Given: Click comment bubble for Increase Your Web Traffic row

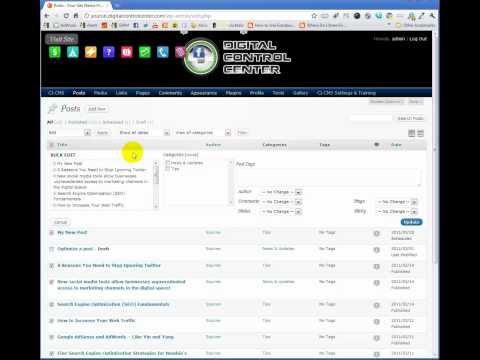Looking at the screenshot, I should coord(377,322).
